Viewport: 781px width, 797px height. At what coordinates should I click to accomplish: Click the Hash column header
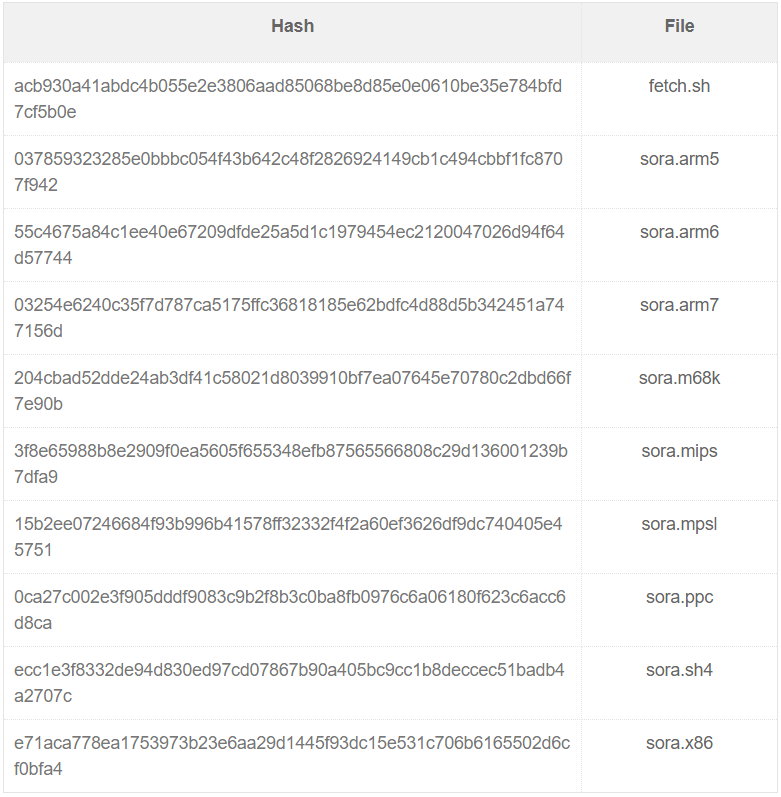click(x=292, y=27)
